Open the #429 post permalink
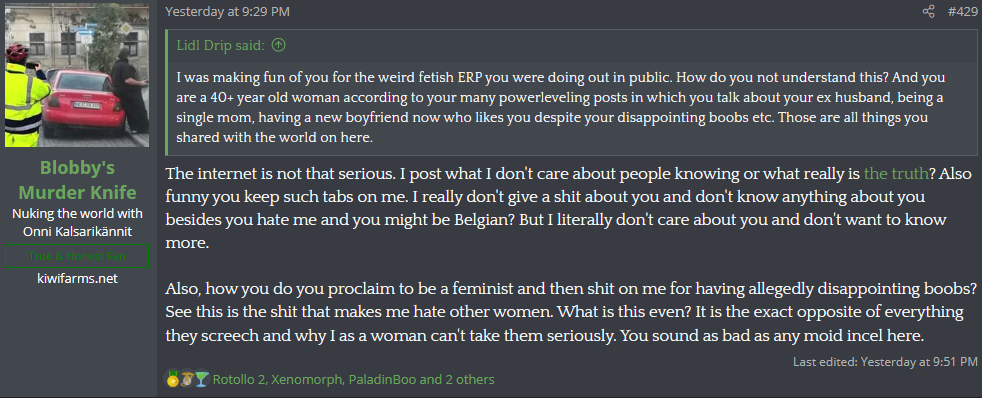Viewport: 982px width, 398px height. point(962,11)
